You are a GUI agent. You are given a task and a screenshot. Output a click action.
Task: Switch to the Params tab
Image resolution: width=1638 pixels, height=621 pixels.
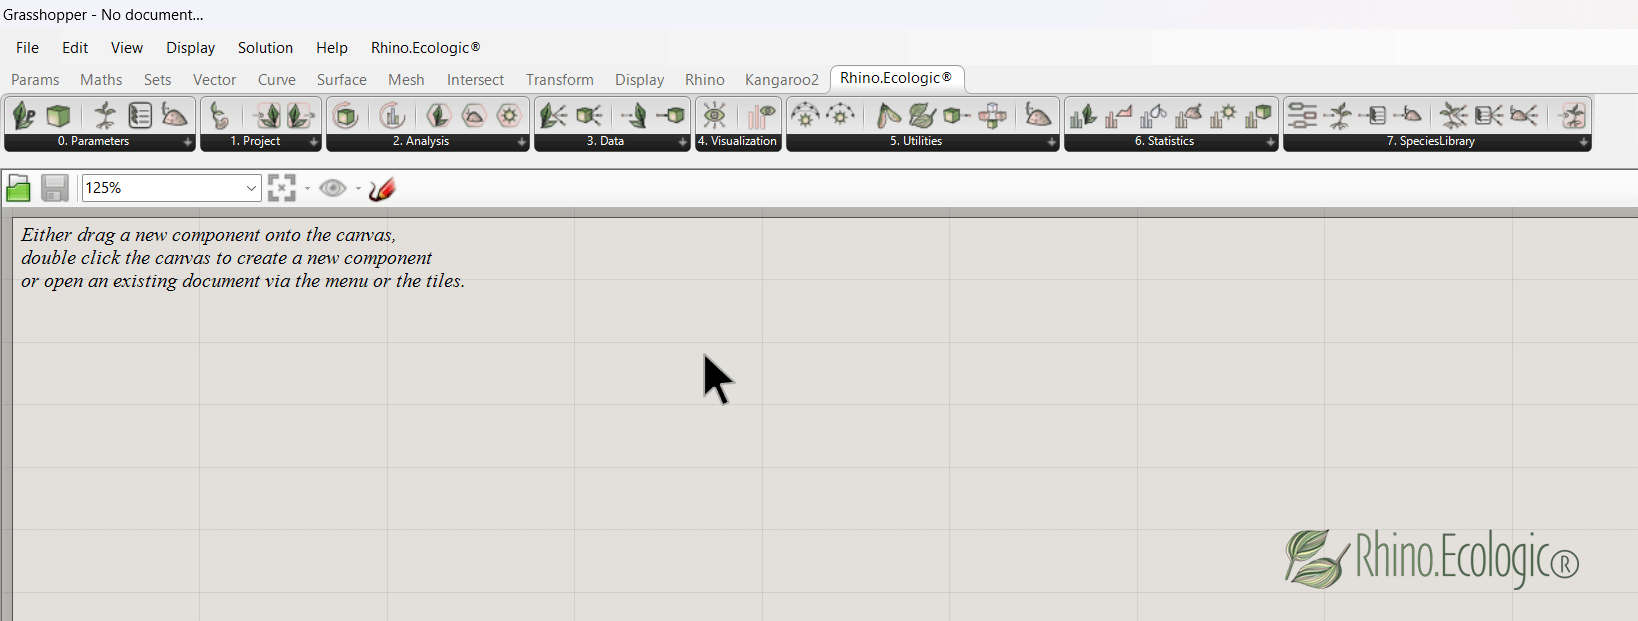click(x=35, y=80)
